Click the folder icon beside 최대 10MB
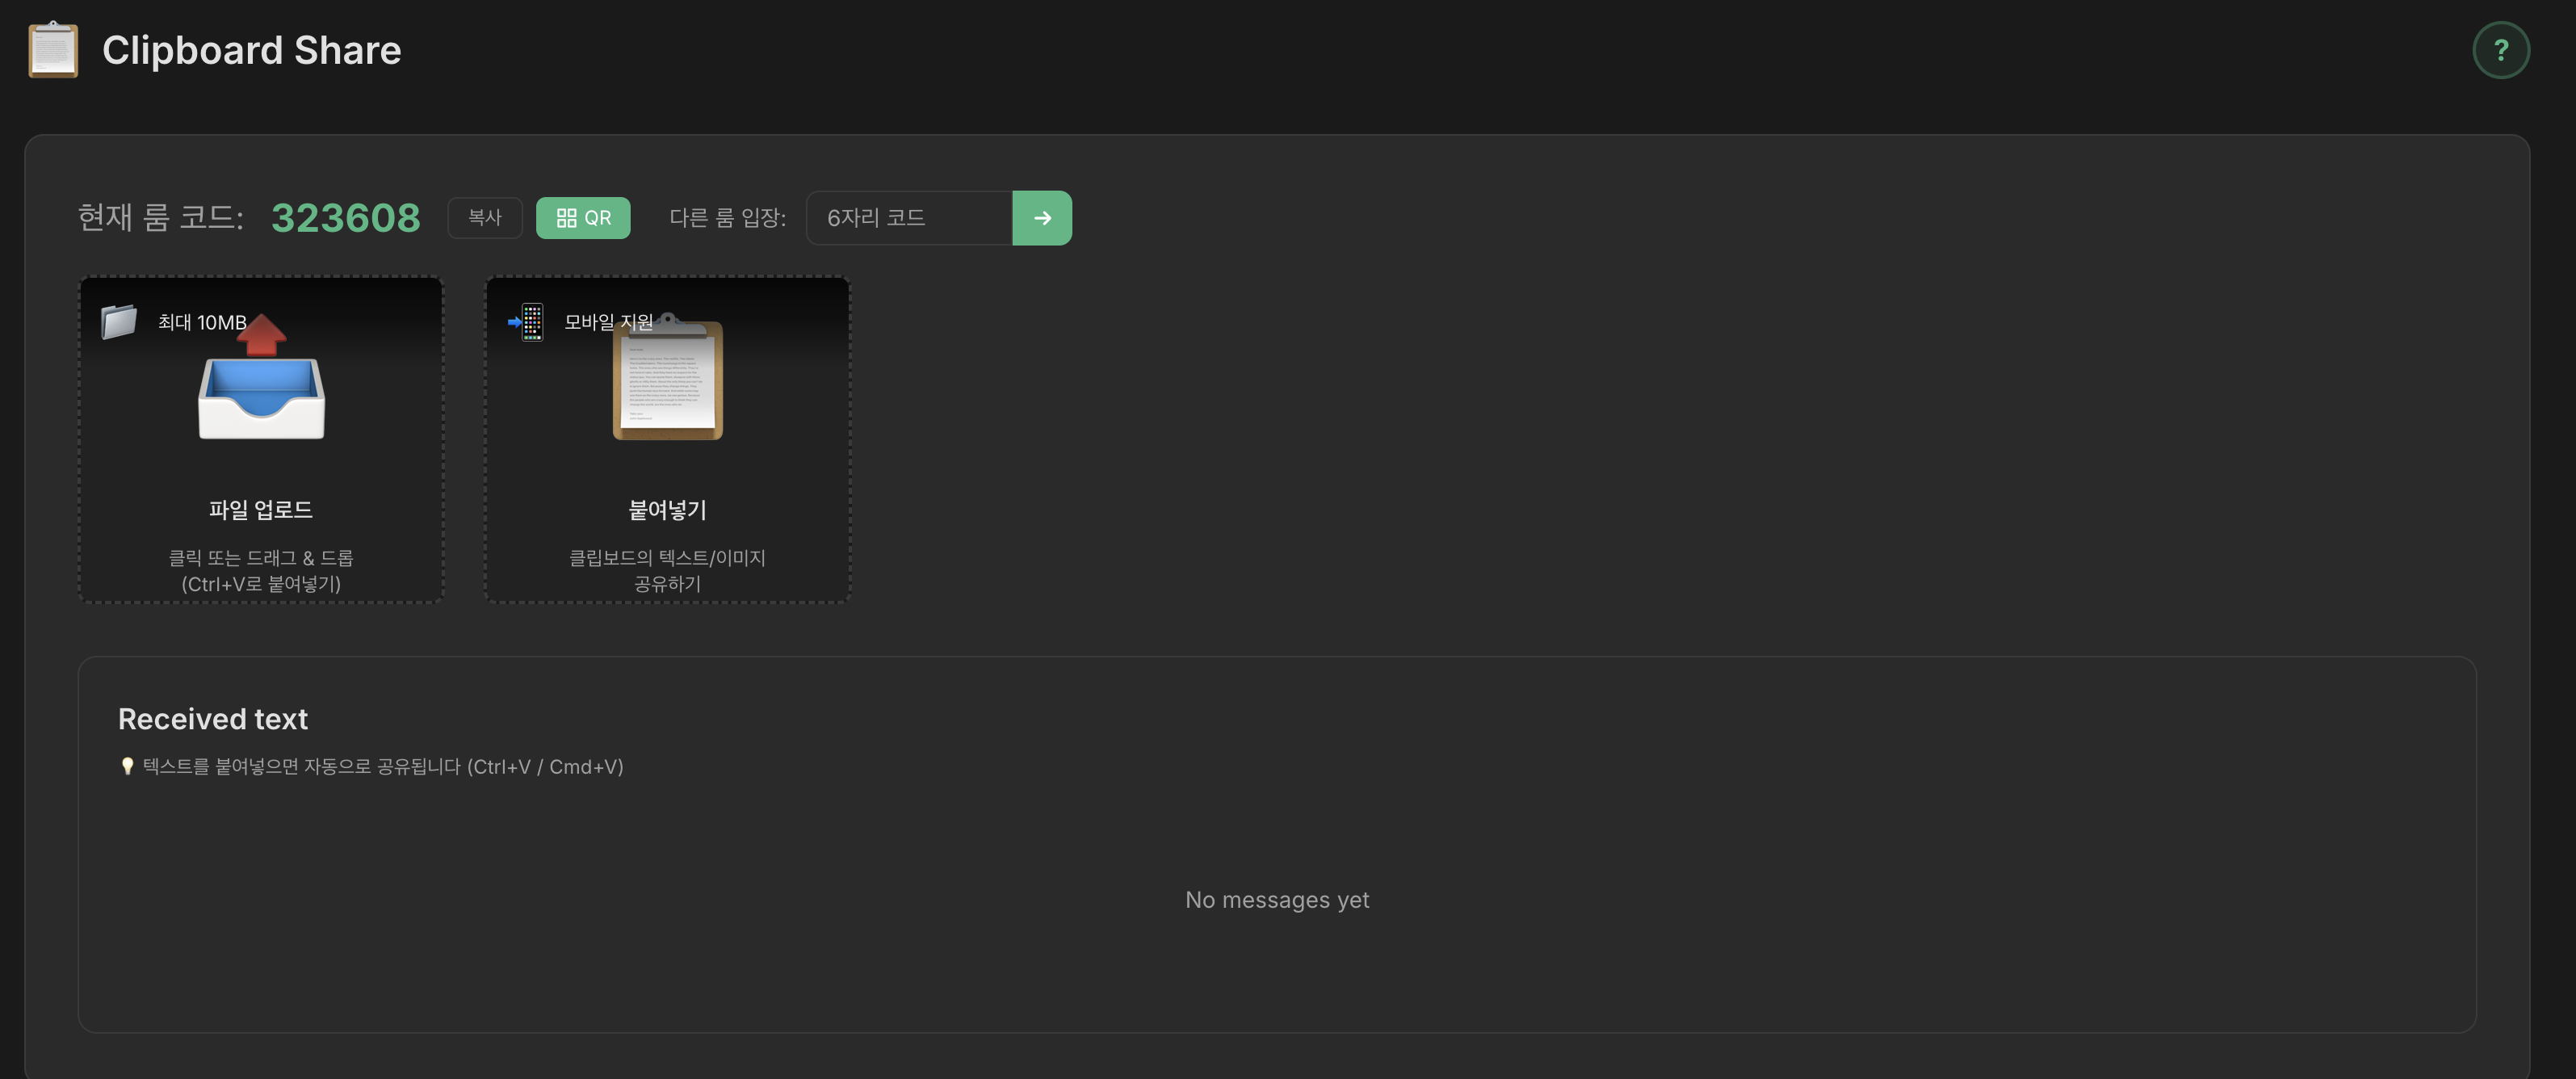The width and height of the screenshot is (2576, 1079). pos(119,322)
